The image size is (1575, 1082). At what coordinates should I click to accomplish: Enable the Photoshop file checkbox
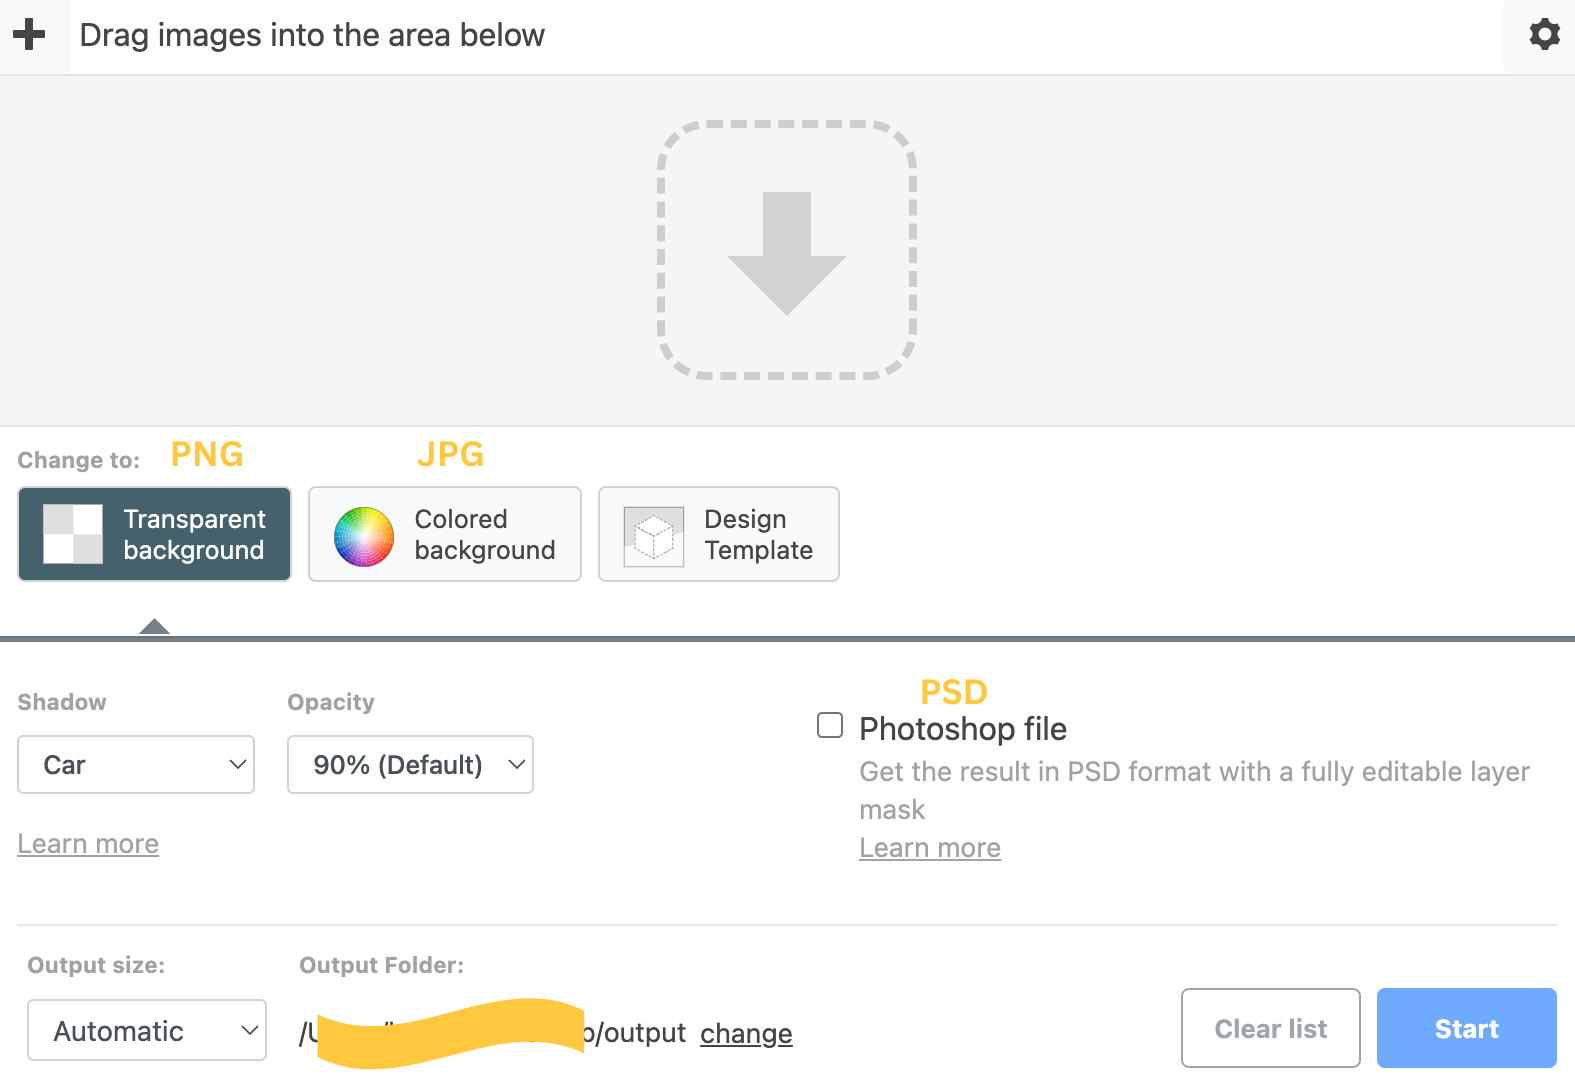(830, 725)
